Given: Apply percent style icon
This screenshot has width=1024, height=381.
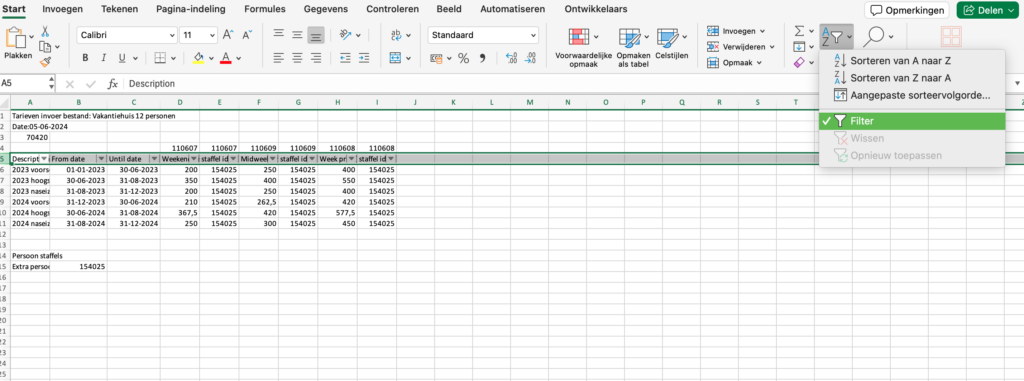Looking at the screenshot, I should pyautogui.click(x=464, y=58).
